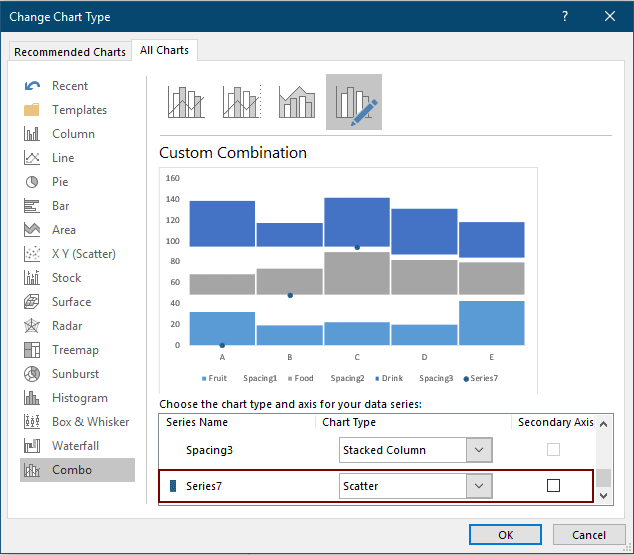The height and width of the screenshot is (555, 634).
Task: Toggle Secondary Axis checkbox for Spacing3
Action: tap(553, 449)
